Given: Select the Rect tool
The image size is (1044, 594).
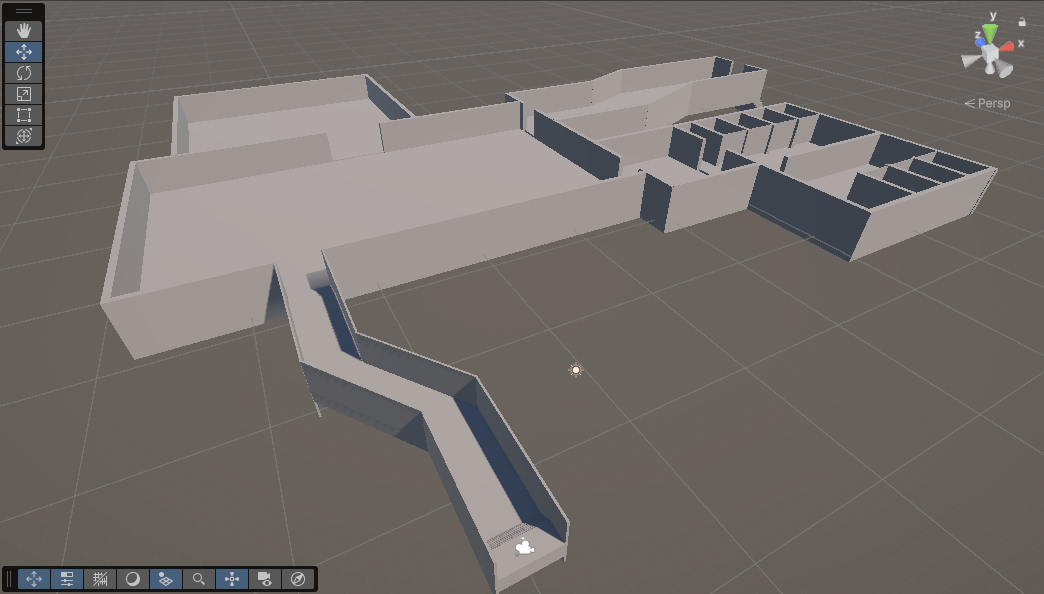Looking at the screenshot, I should click(24, 115).
